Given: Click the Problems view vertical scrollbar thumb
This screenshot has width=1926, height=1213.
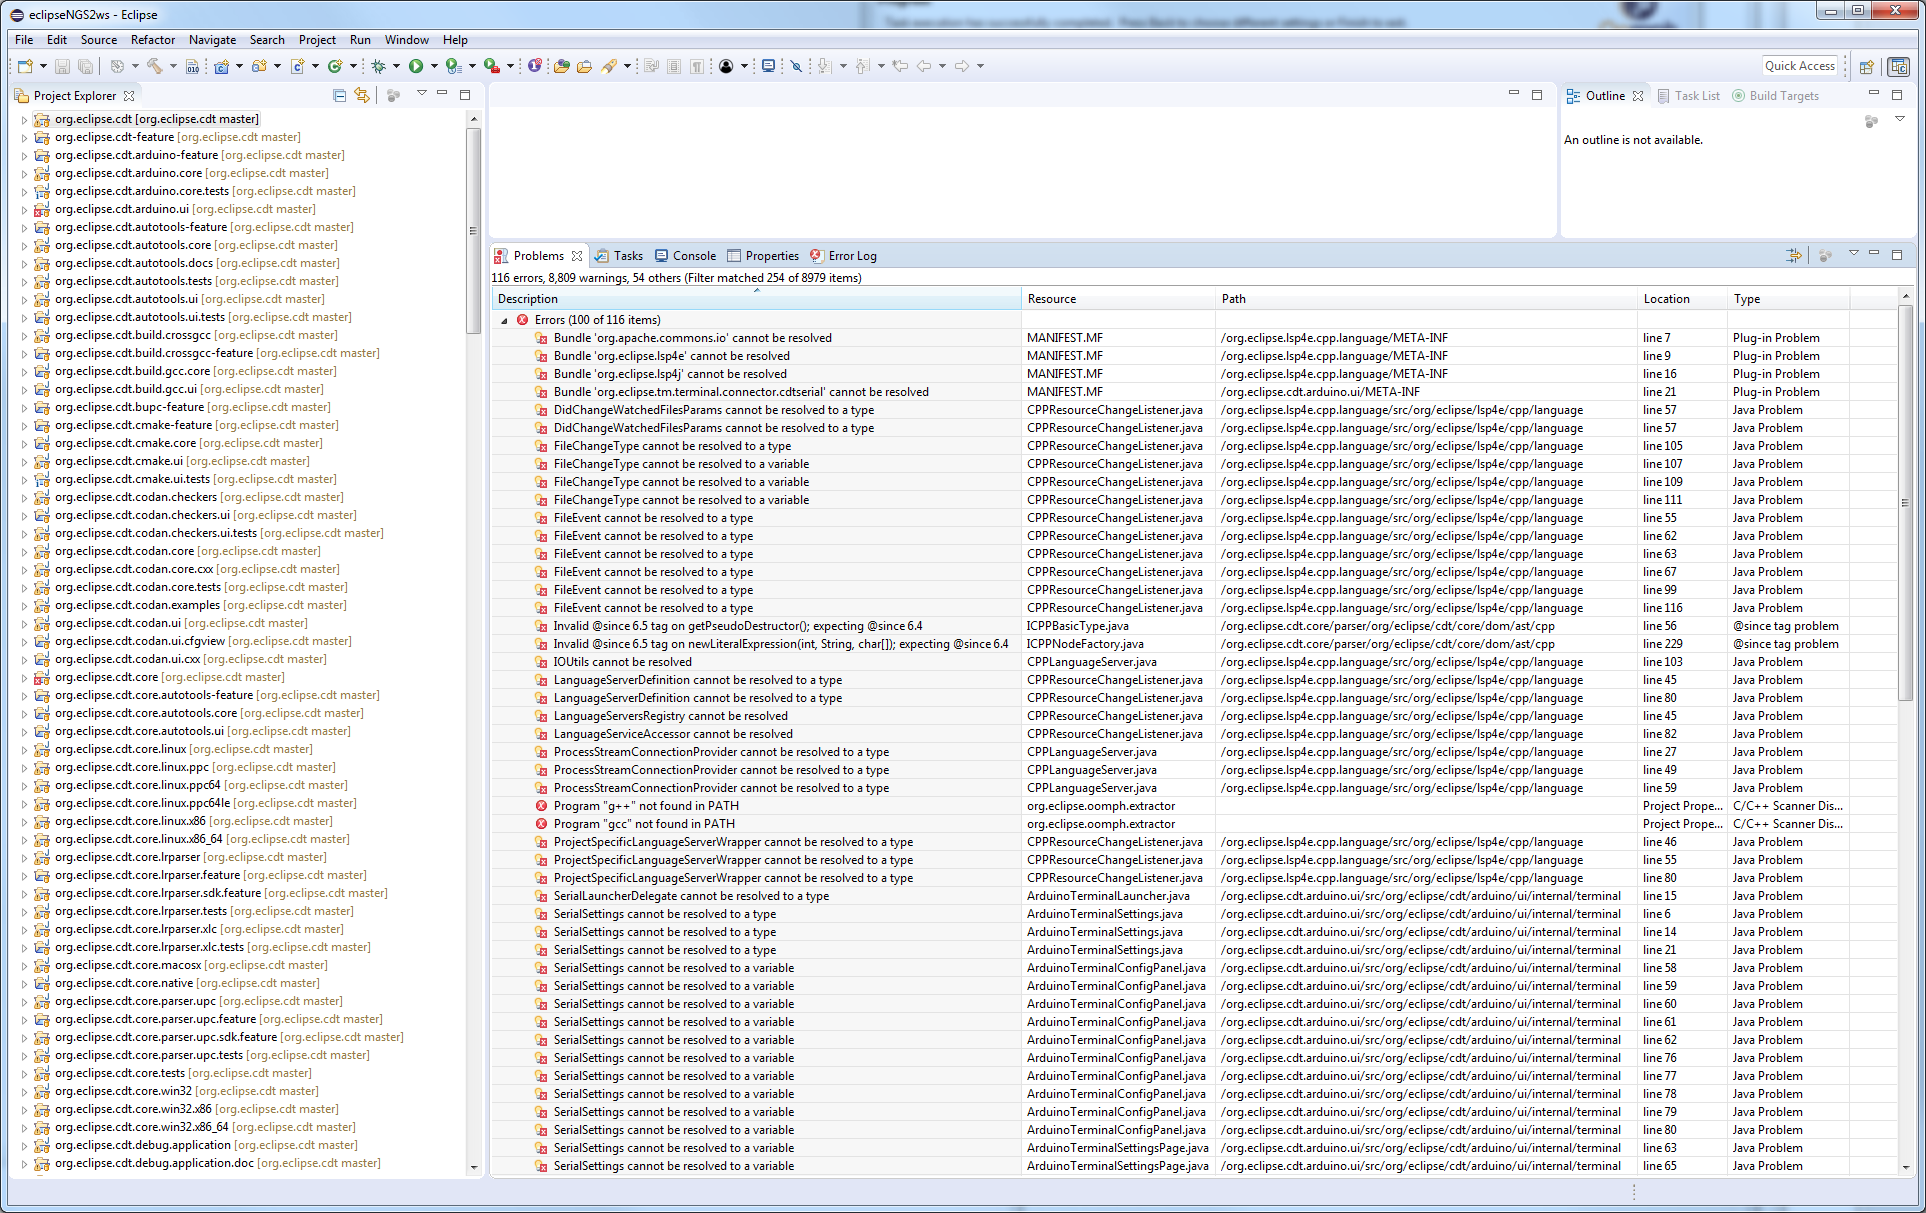Looking at the screenshot, I should click(x=1904, y=503).
